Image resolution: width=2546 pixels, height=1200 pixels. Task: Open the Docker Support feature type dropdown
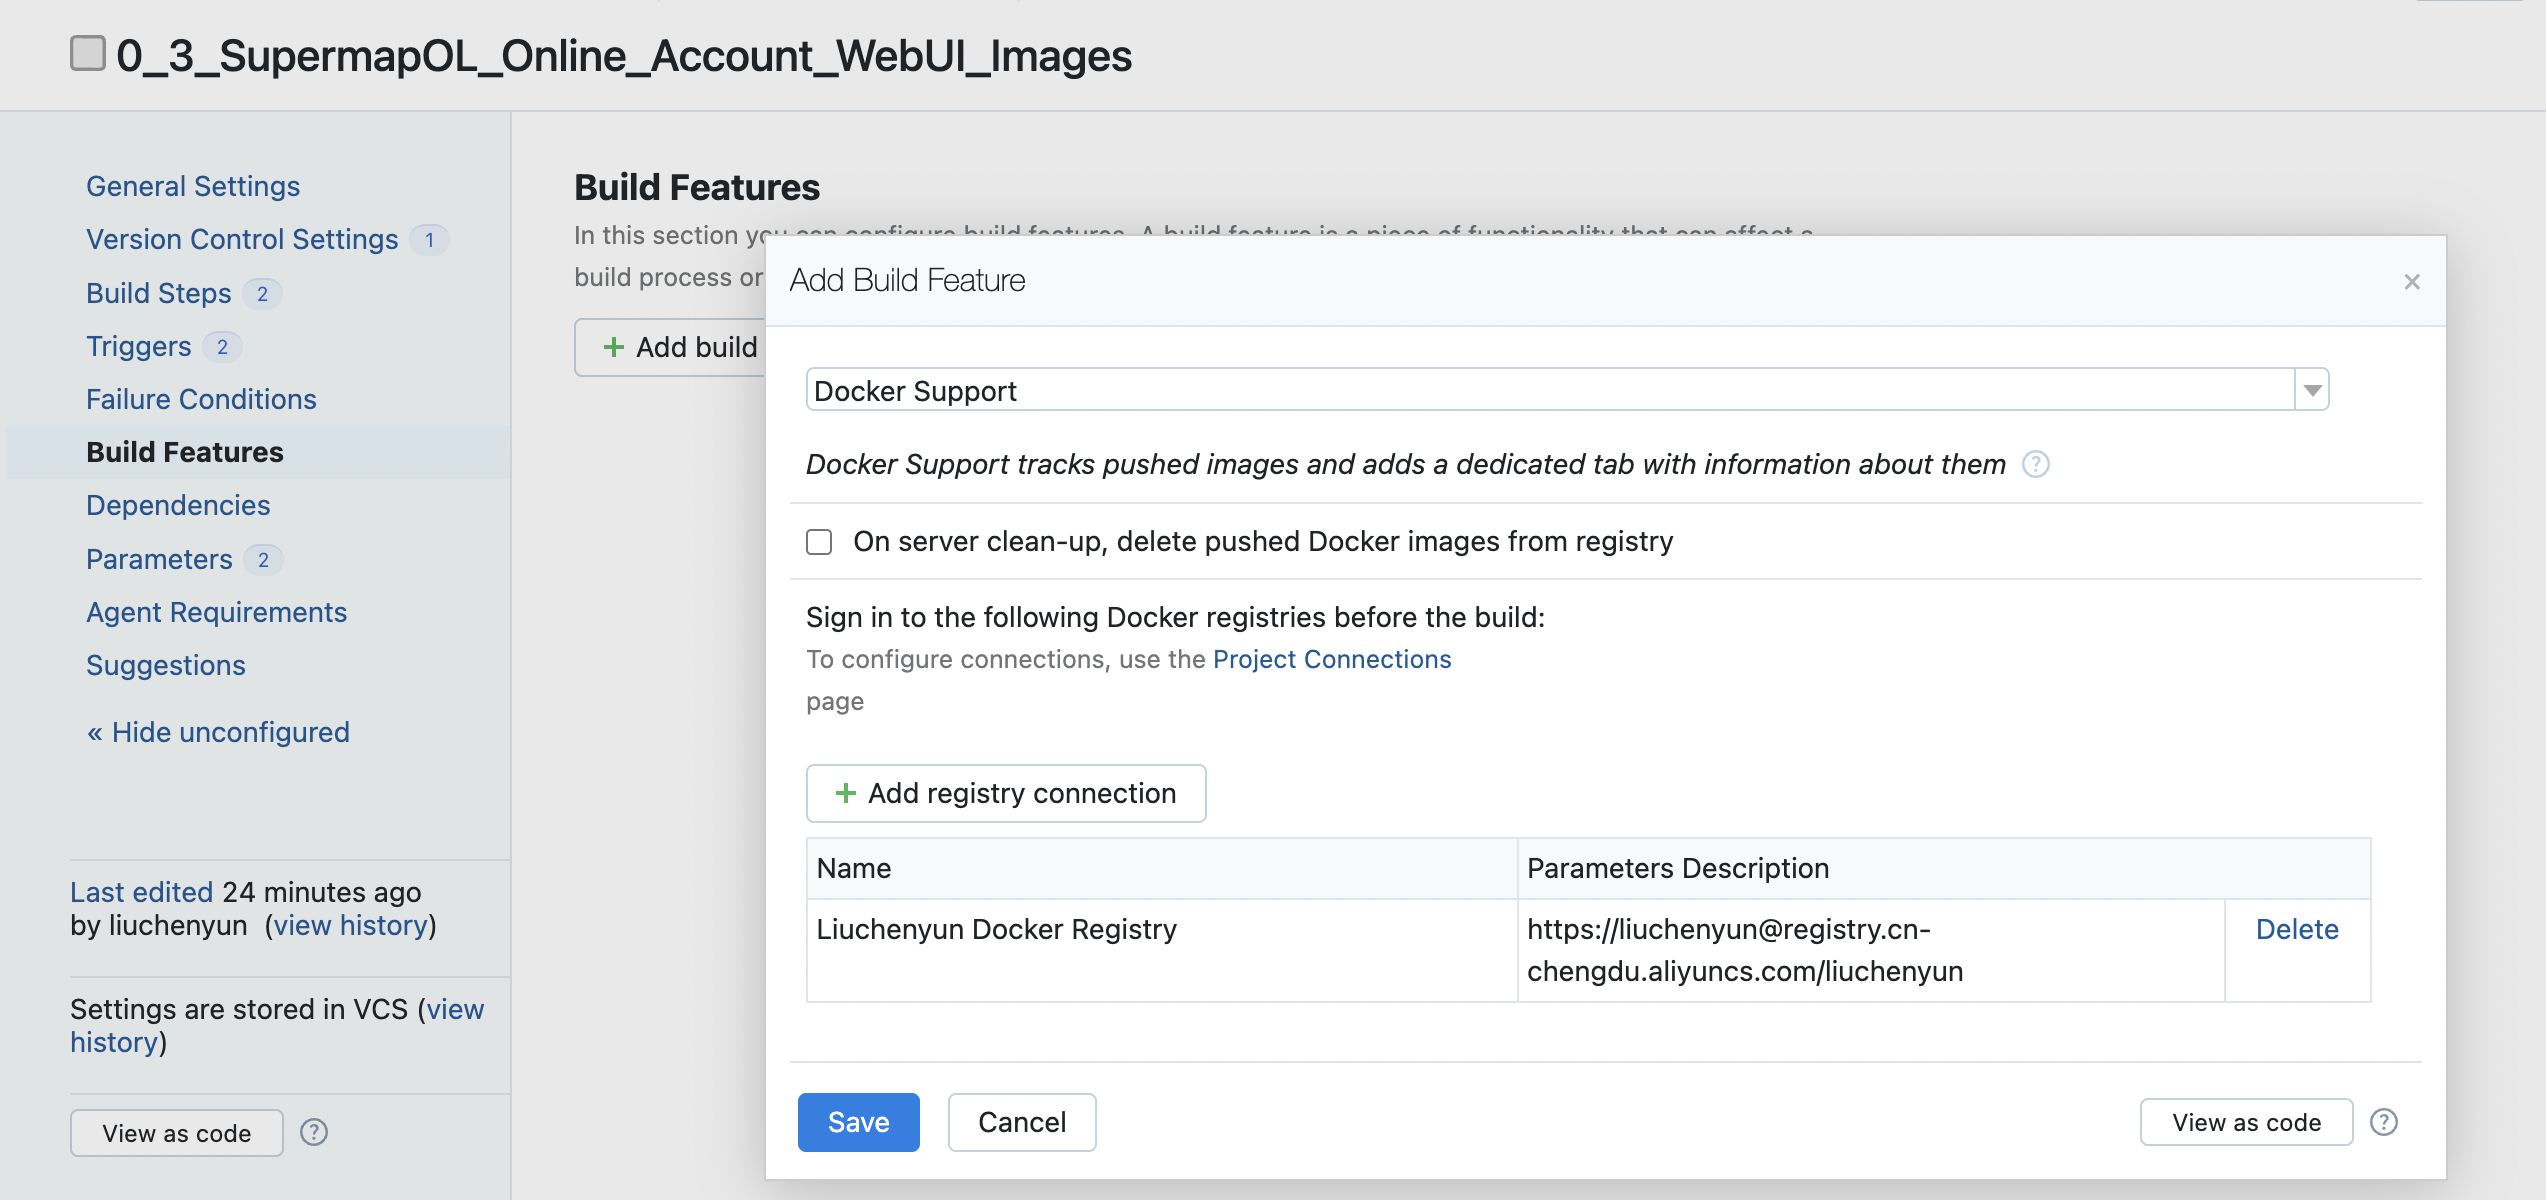pos(1550,390)
